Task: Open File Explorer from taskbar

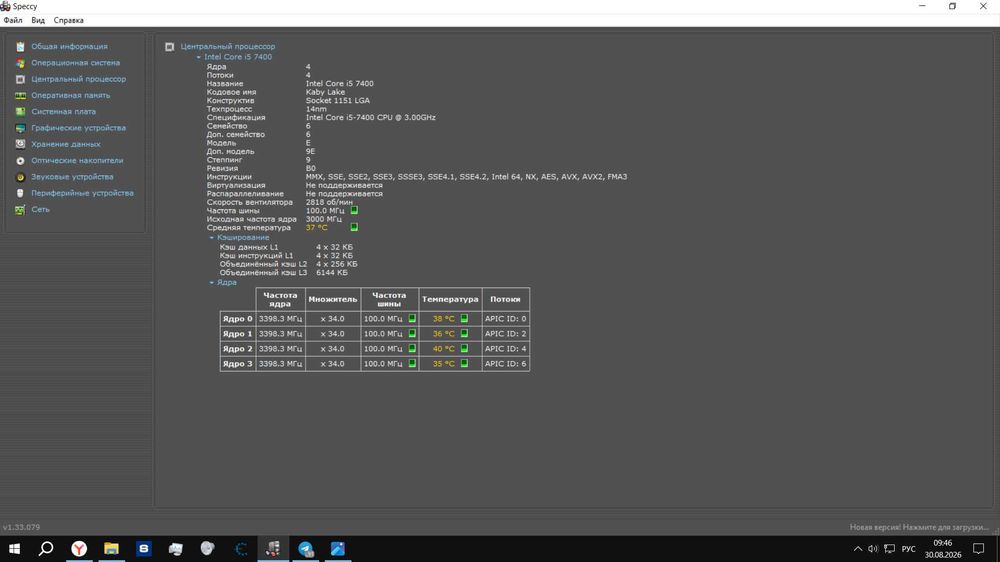Action: pyautogui.click(x=112, y=549)
